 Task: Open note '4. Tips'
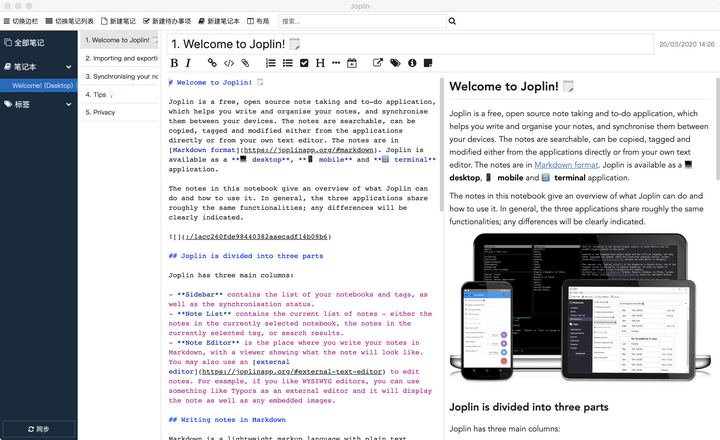point(119,94)
